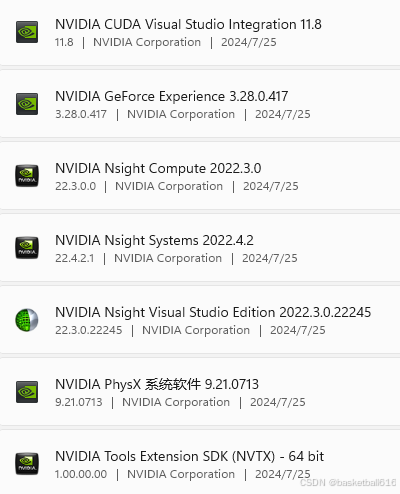Click the NVIDIA CUDA Visual Studio Integration icon

coord(27,32)
